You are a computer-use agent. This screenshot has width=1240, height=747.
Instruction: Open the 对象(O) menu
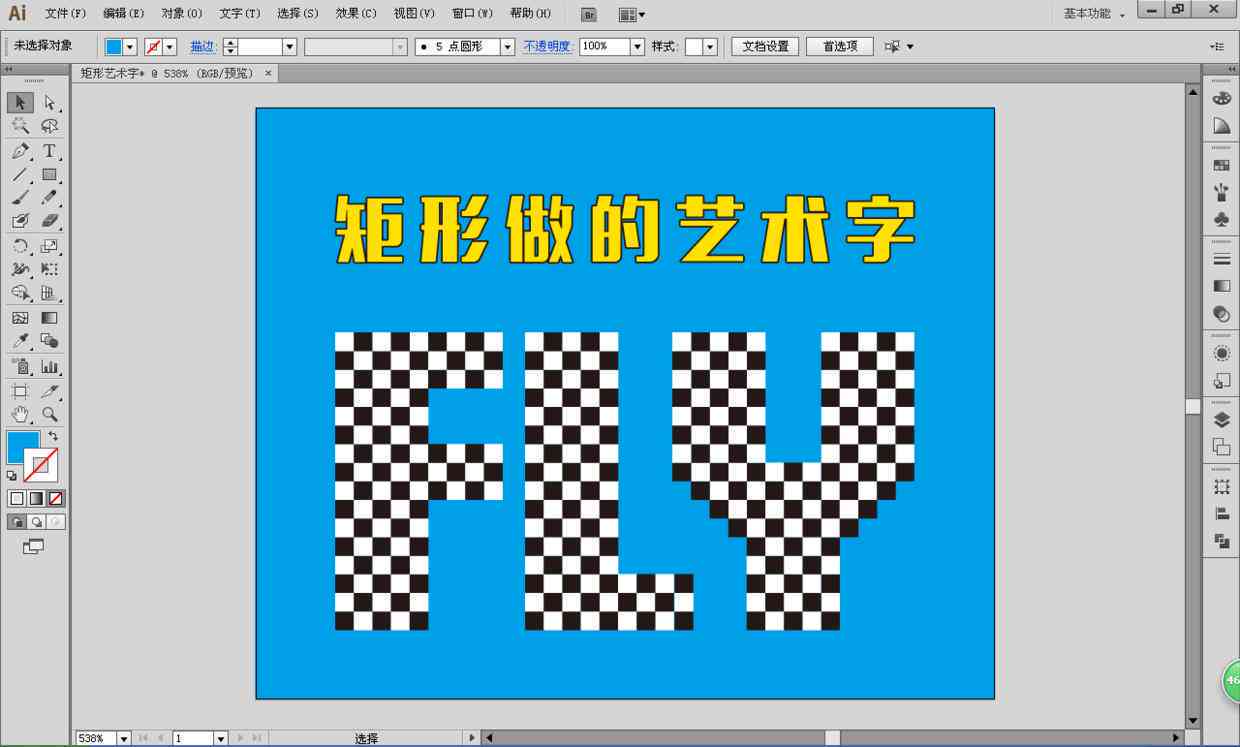point(182,14)
